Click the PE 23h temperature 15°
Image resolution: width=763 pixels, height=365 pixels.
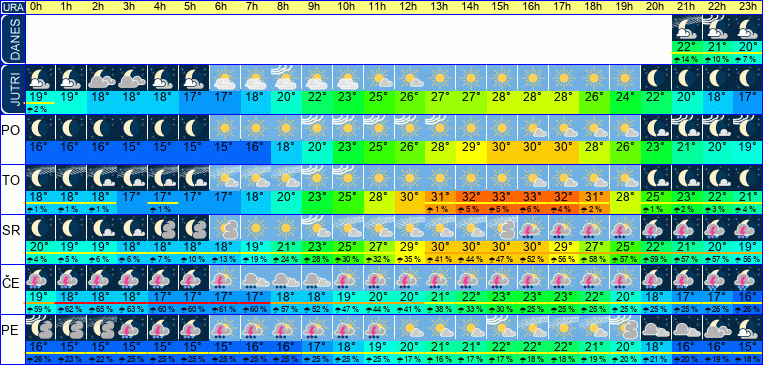pyautogui.click(x=748, y=347)
